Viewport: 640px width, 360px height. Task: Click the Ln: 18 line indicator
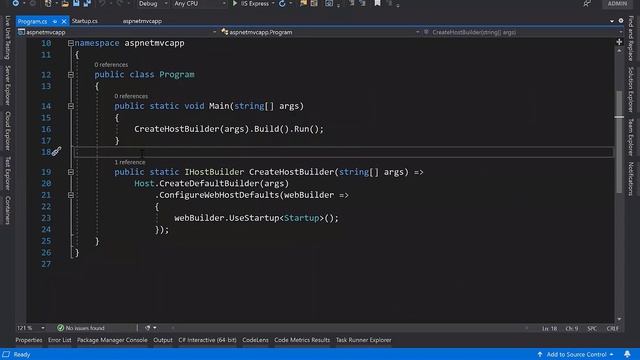(549, 328)
